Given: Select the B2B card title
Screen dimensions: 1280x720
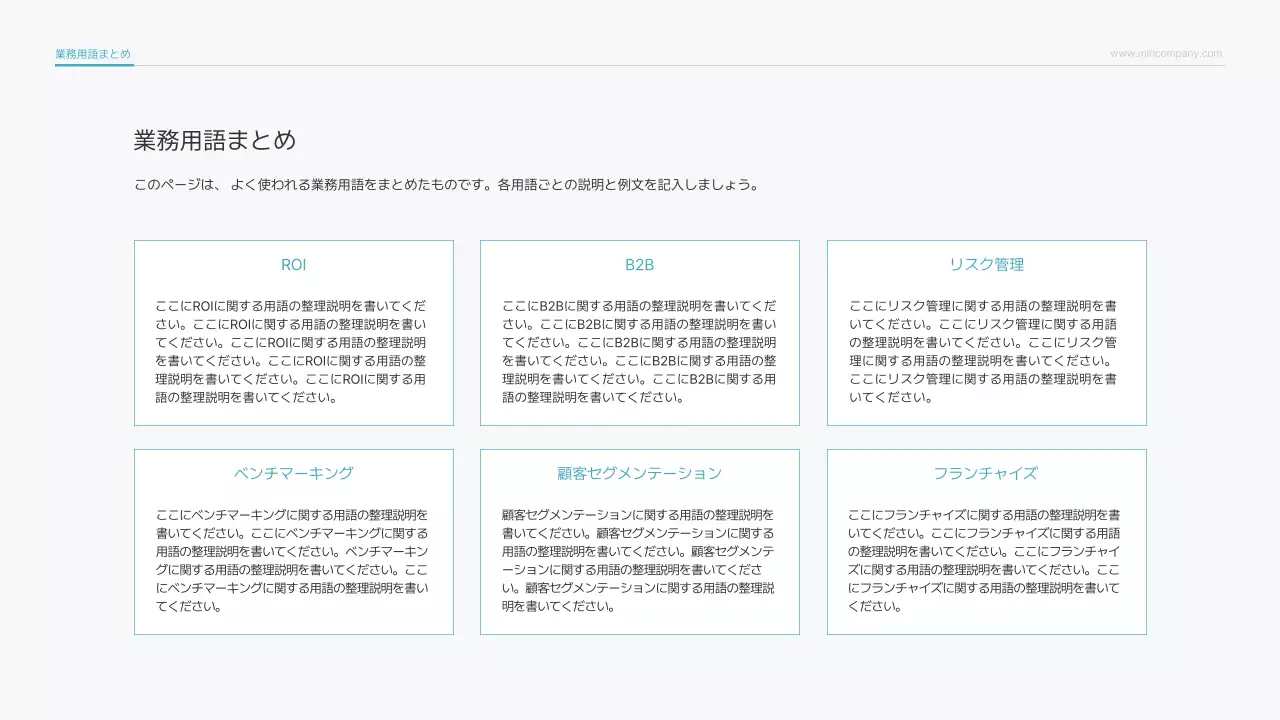Looking at the screenshot, I should [x=639, y=265].
